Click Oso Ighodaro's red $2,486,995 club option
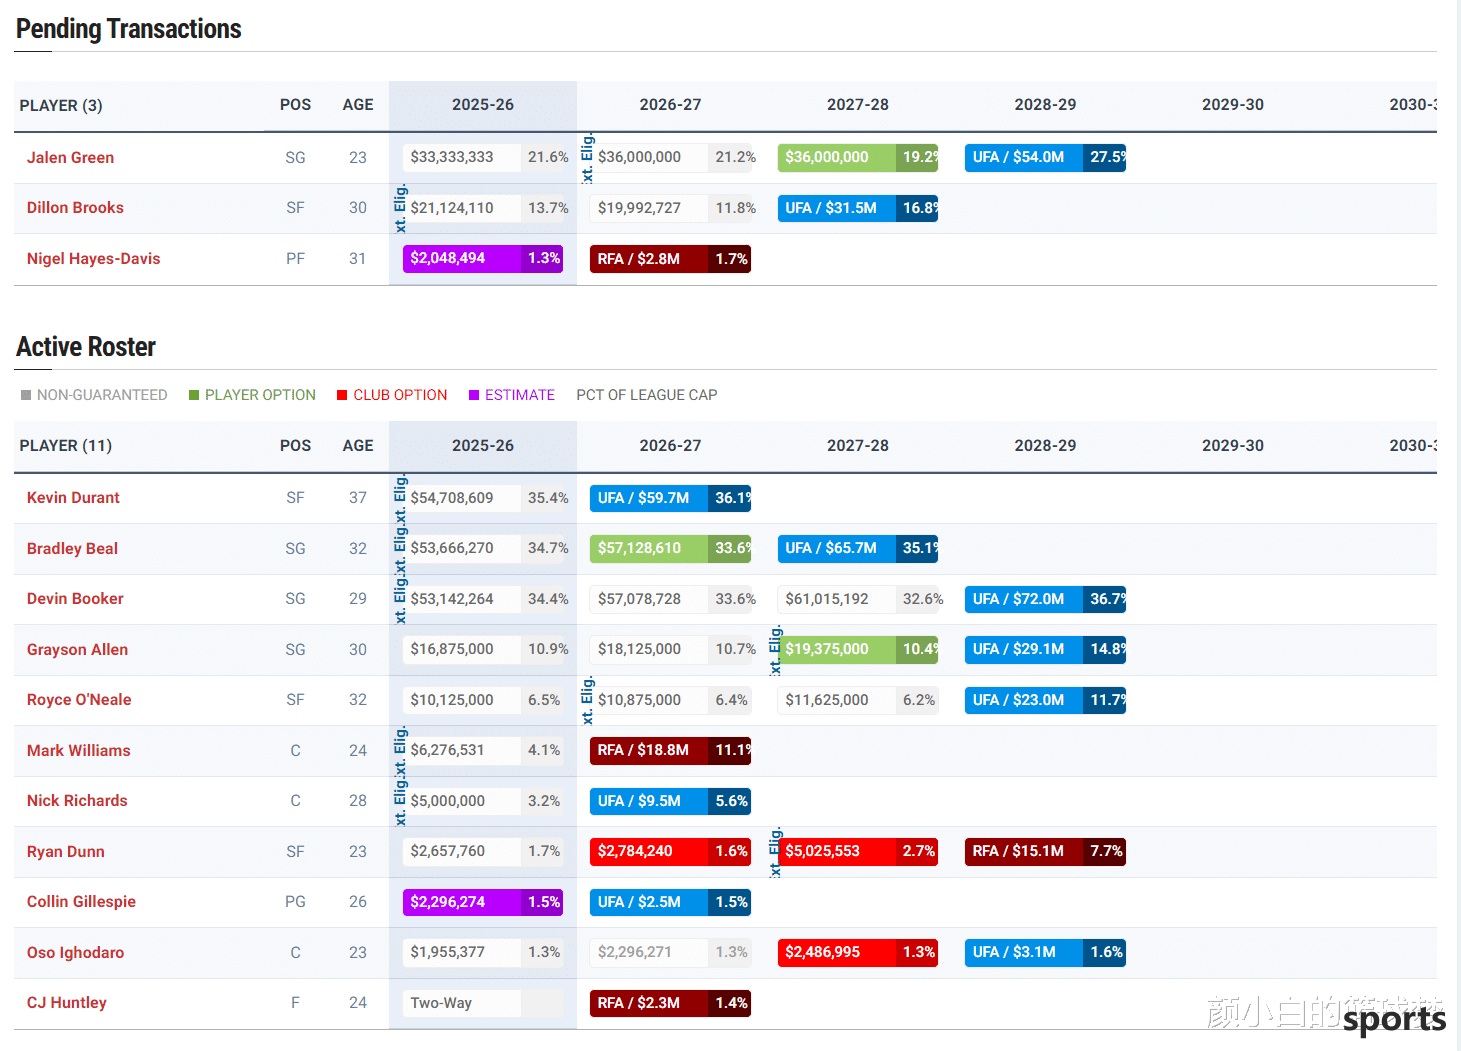 [858, 952]
